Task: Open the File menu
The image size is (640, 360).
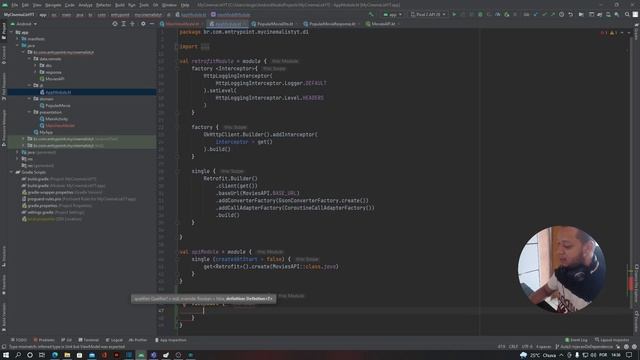Action: (x=15, y=5)
